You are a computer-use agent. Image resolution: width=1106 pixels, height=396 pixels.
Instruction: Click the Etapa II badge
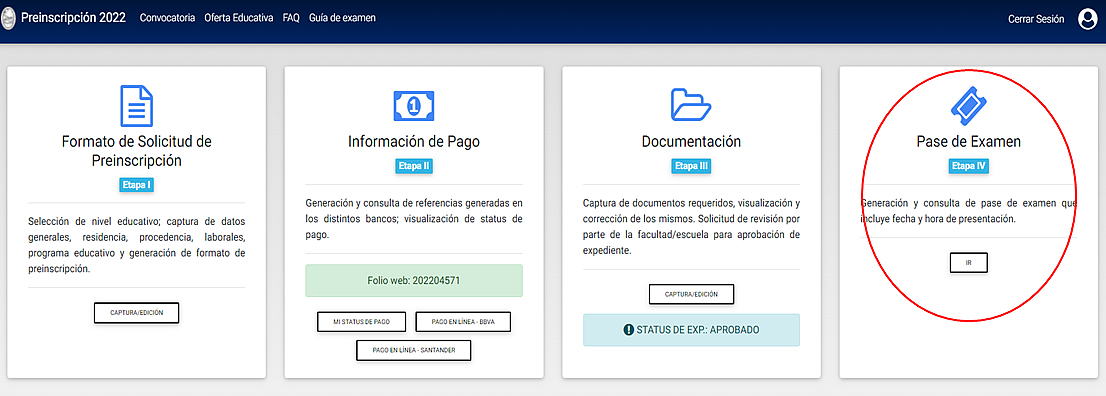413,167
